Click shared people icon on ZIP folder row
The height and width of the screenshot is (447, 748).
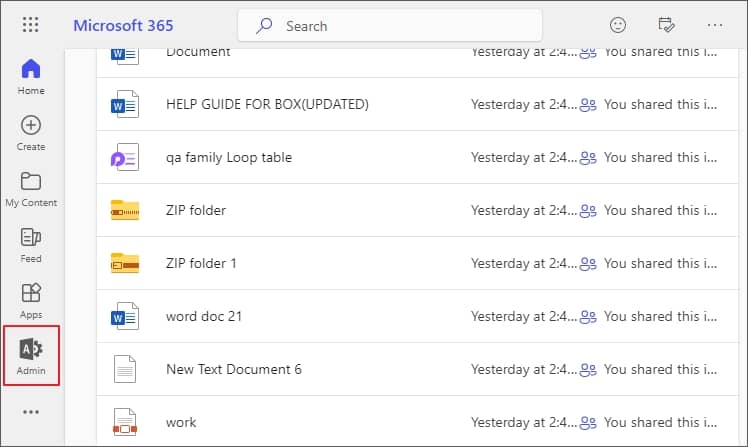(588, 210)
